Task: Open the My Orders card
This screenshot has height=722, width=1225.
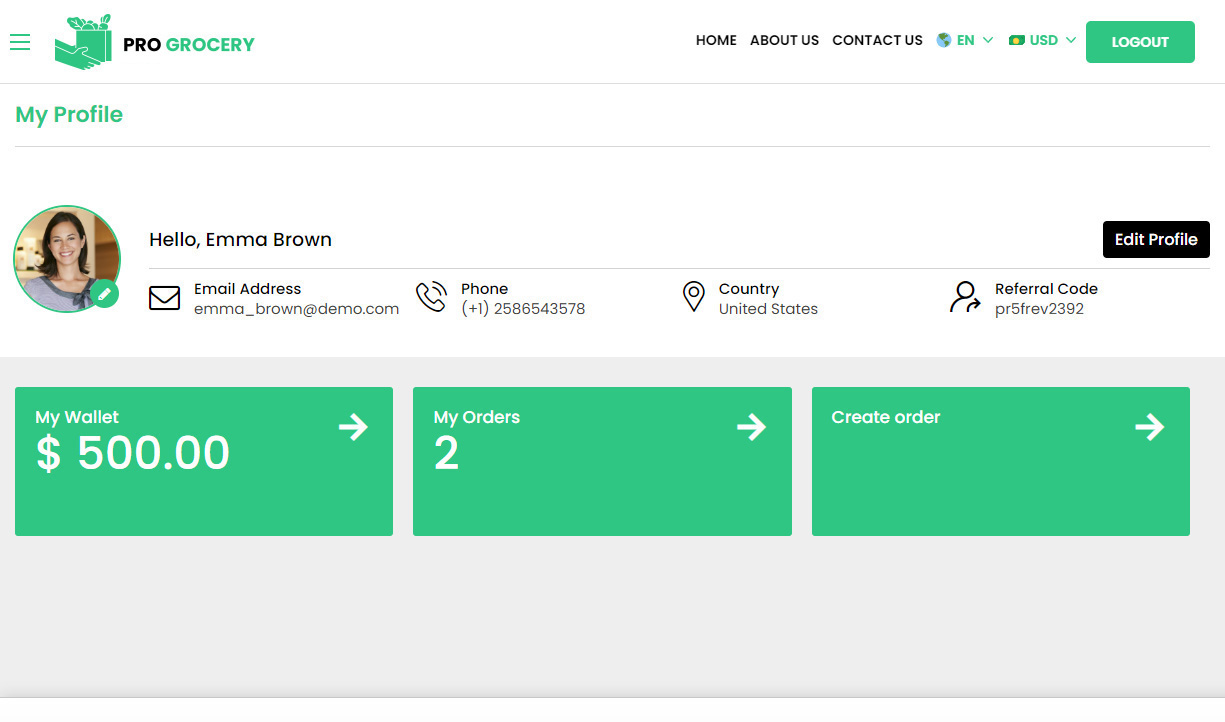Action: (602, 461)
